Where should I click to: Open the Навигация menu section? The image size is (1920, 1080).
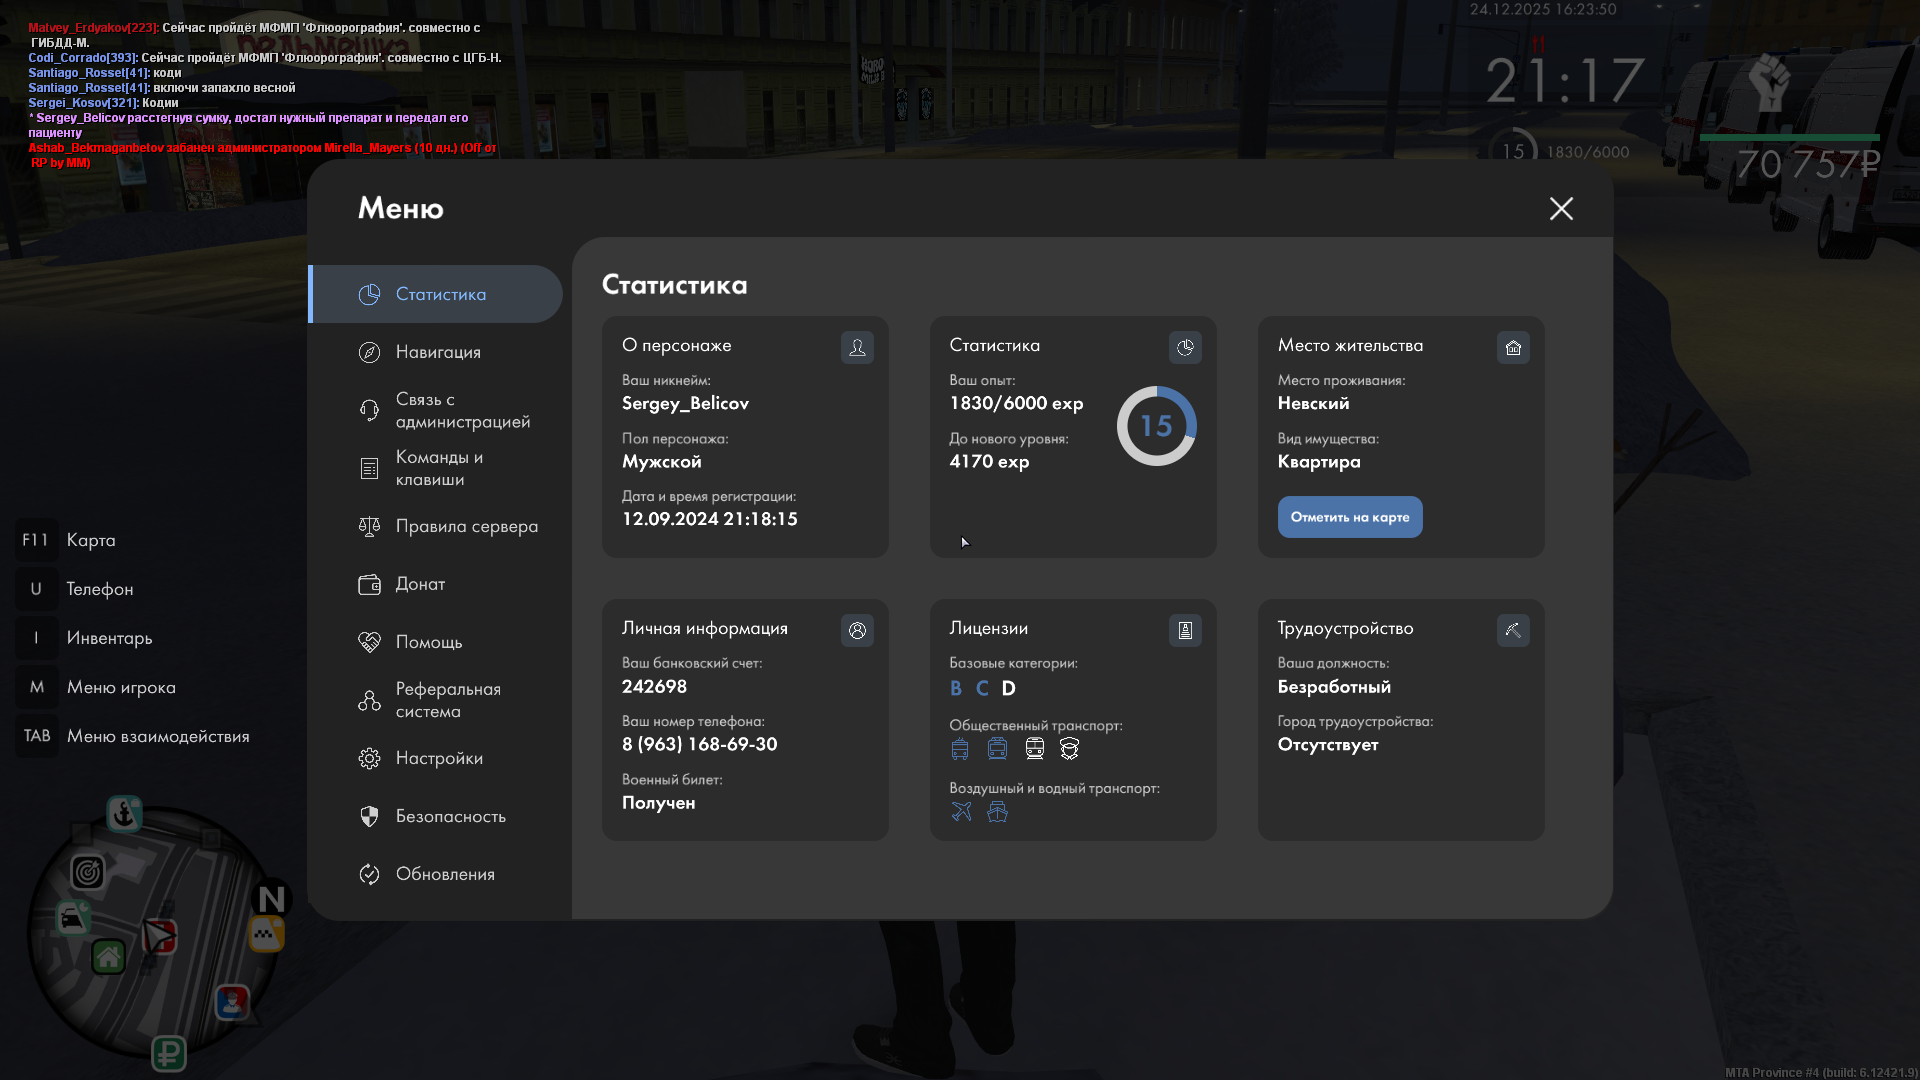(438, 352)
